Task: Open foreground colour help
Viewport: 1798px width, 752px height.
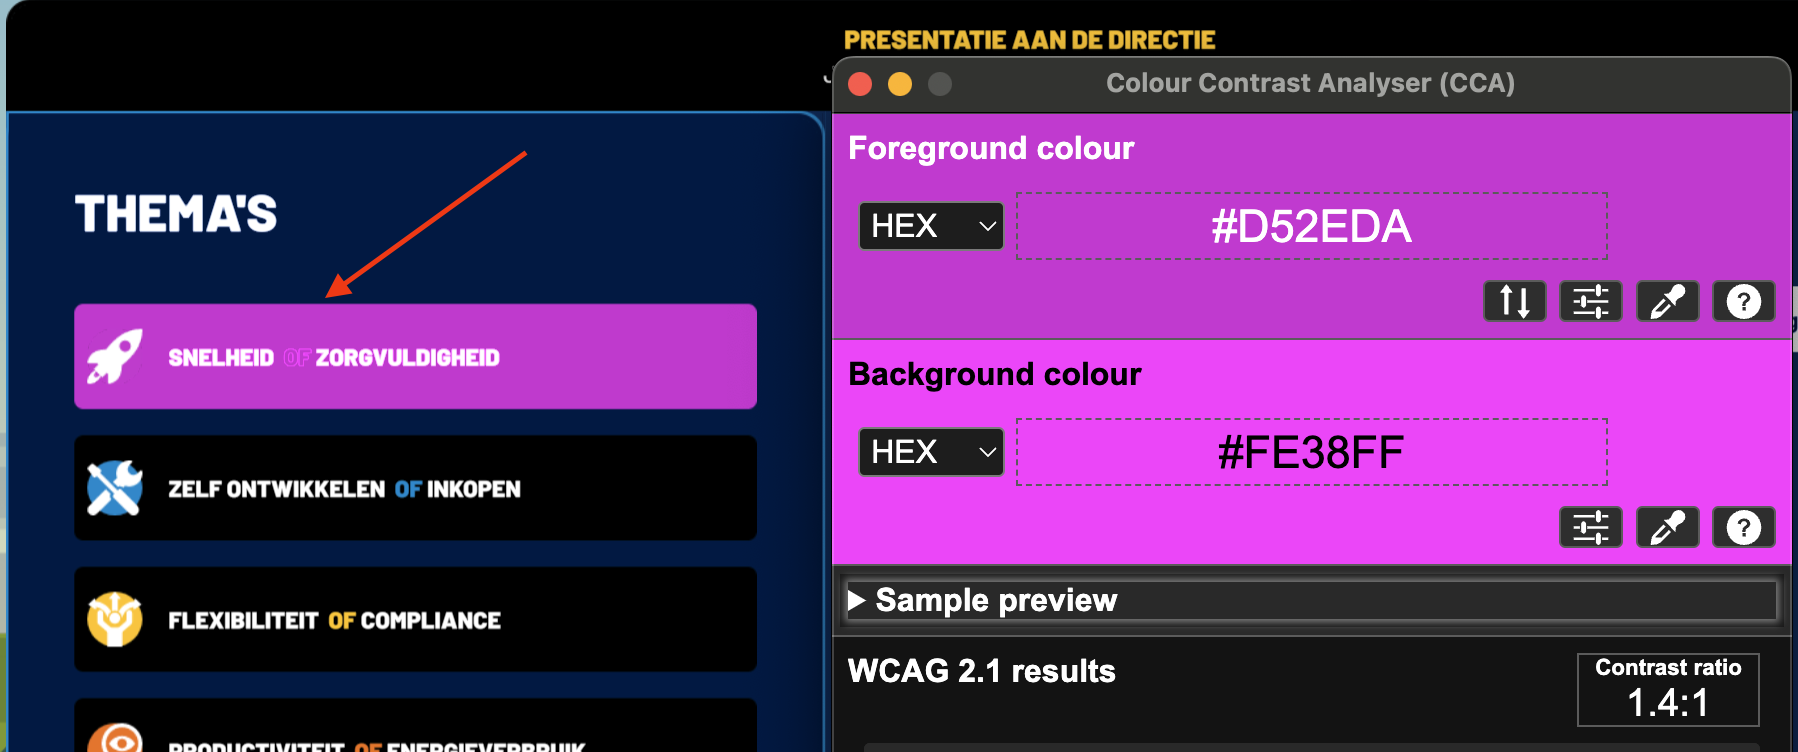Action: 1743,301
